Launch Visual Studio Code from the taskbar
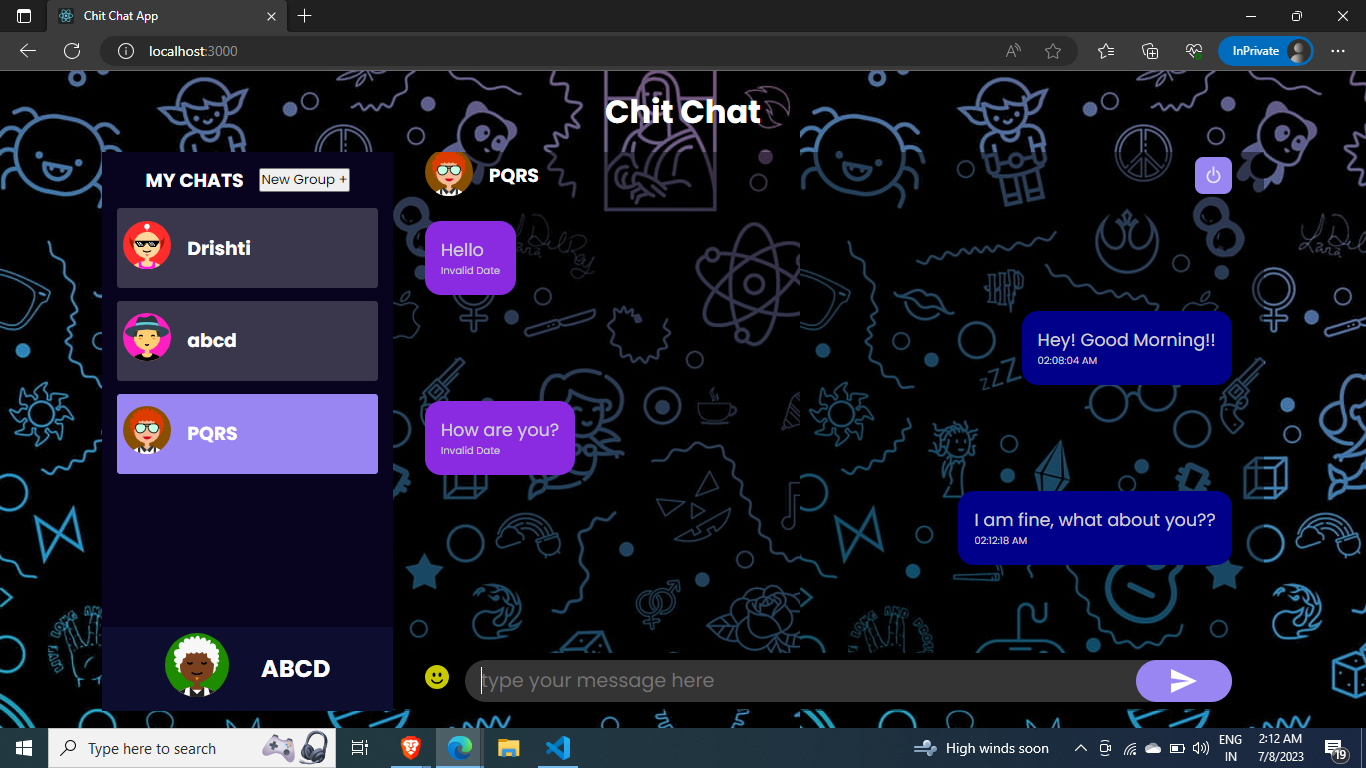 (558, 747)
